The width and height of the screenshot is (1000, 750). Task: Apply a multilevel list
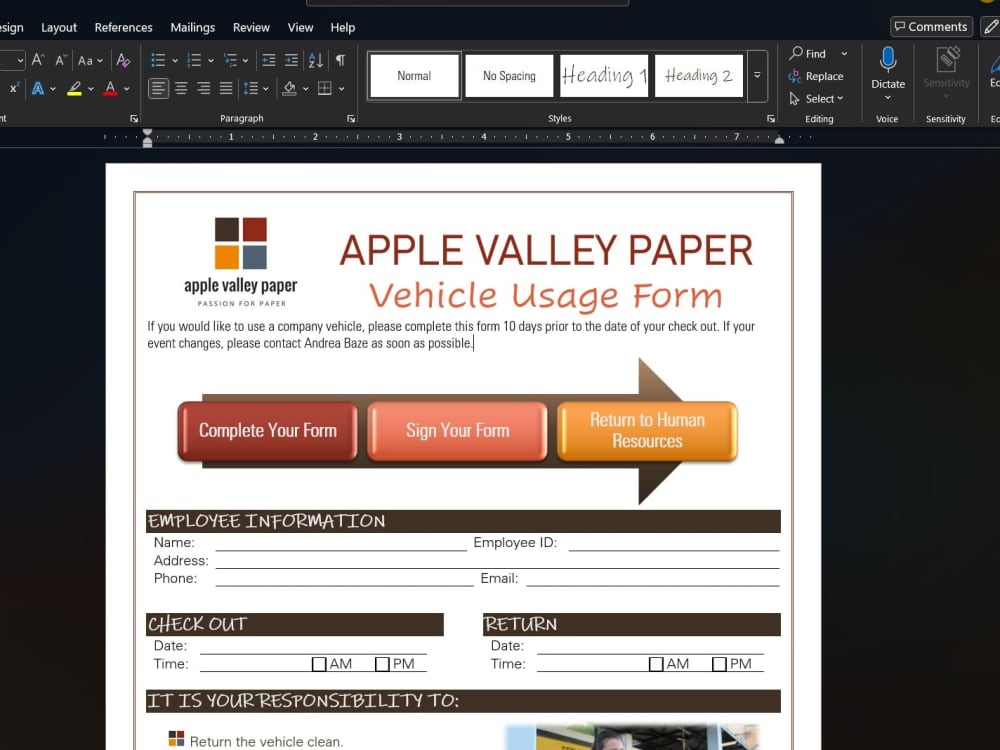[x=230, y=60]
